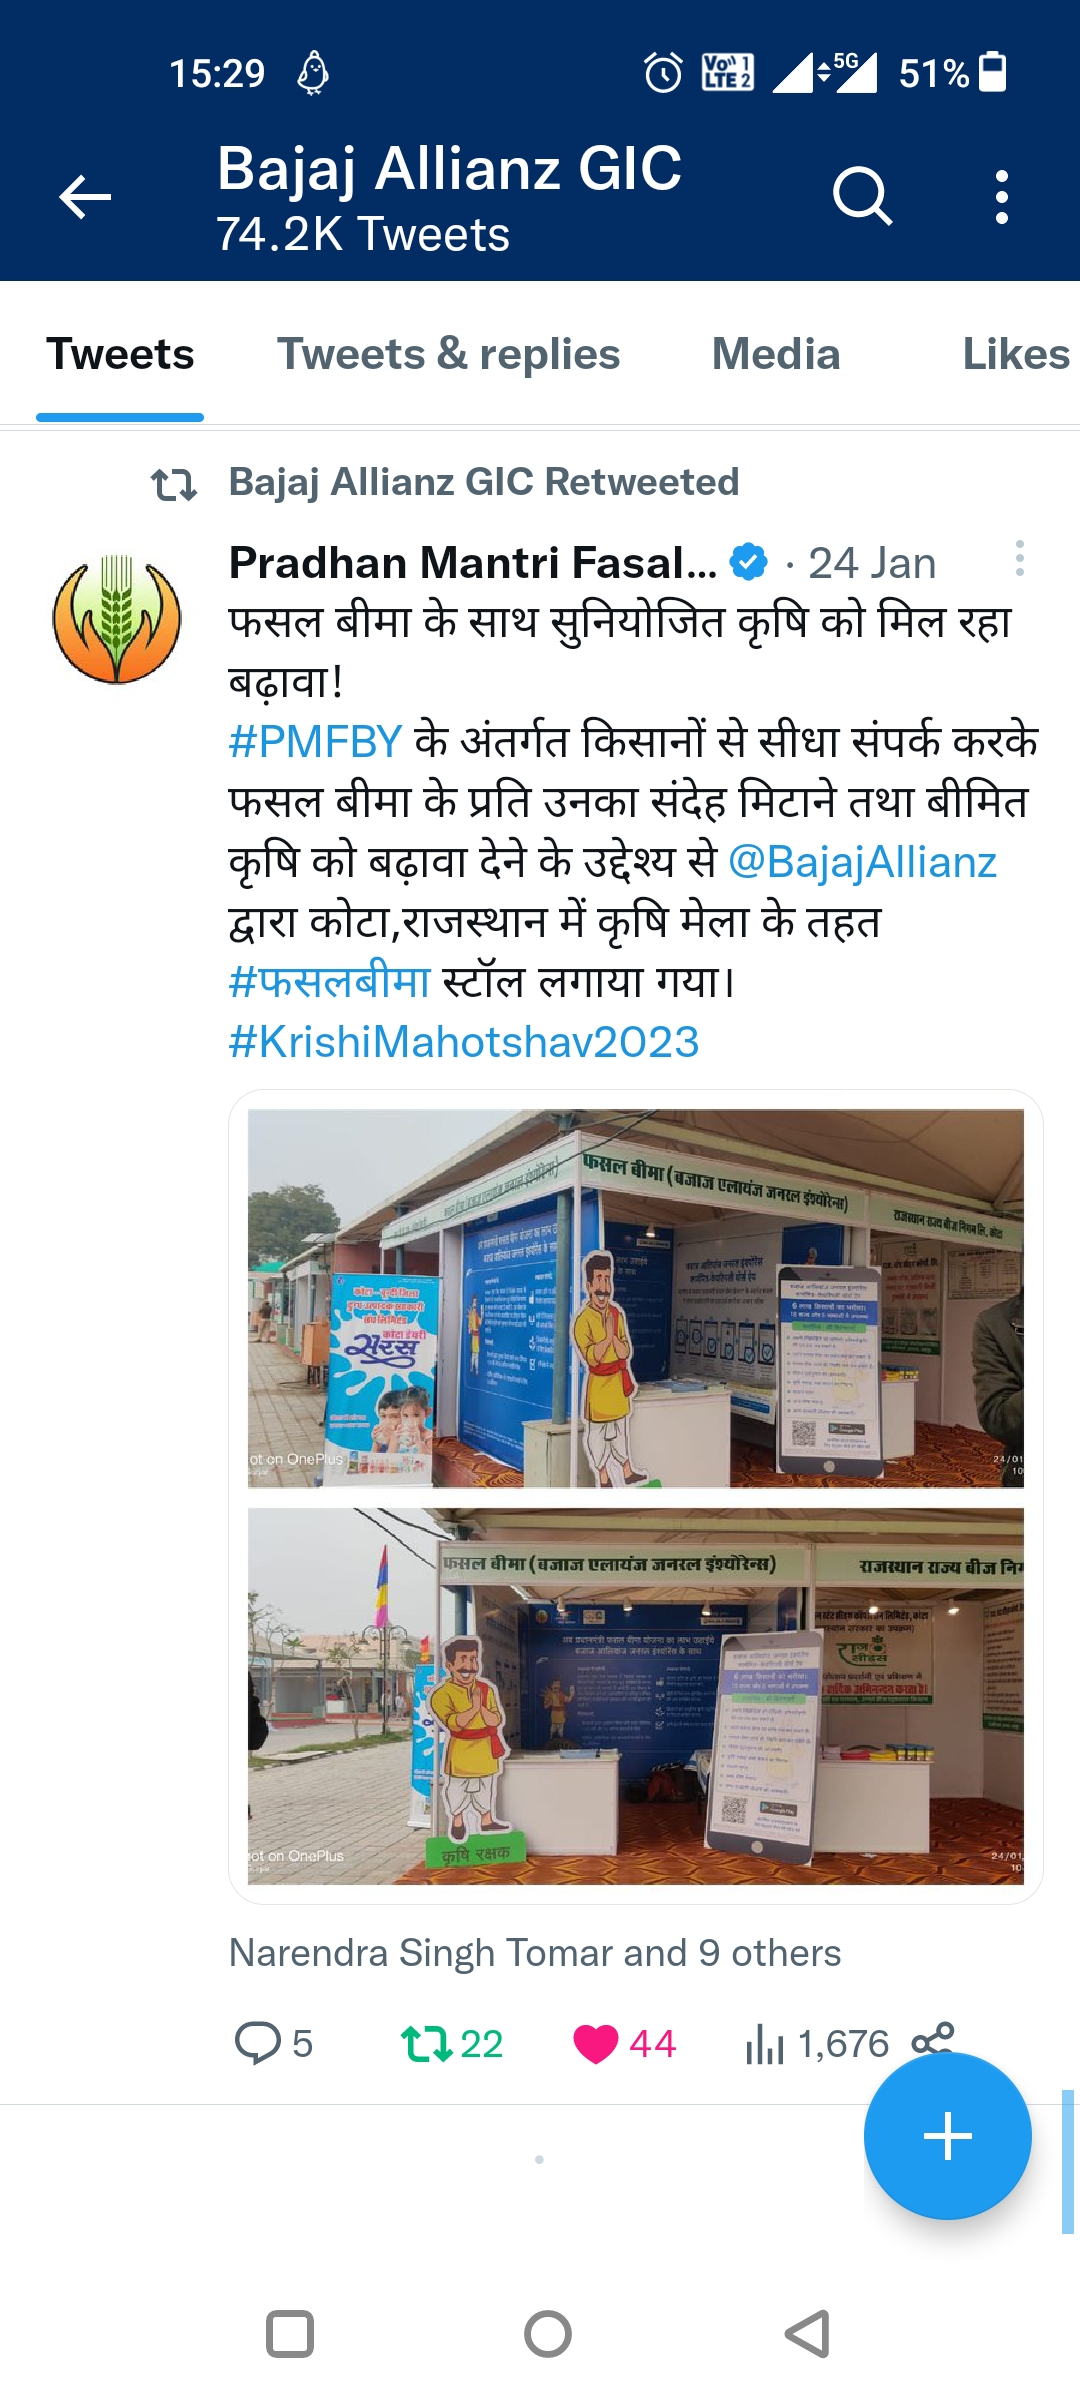Reply to the tweet via comment icon
This screenshot has width=1080, height=2400.
[x=258, y=2043]
